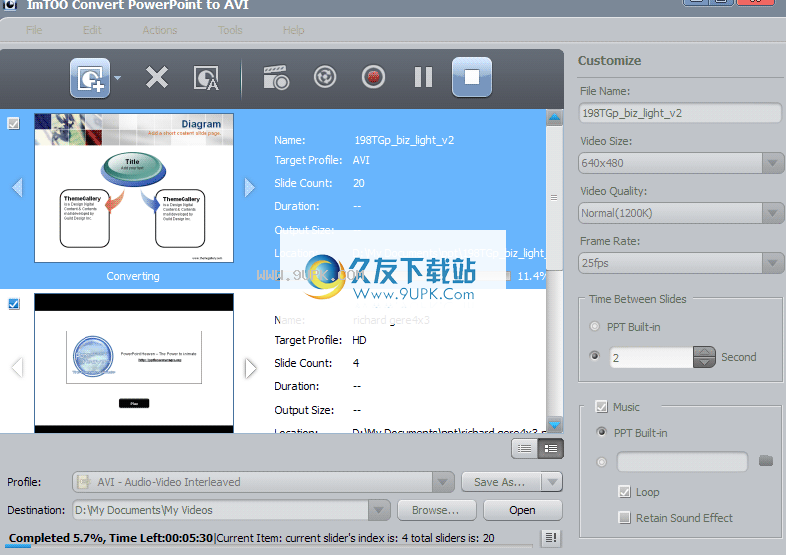Uncheck the 198TGp_biz_light_v2 item checkbox
Screen dimensions: 786x555
[14, 123]
